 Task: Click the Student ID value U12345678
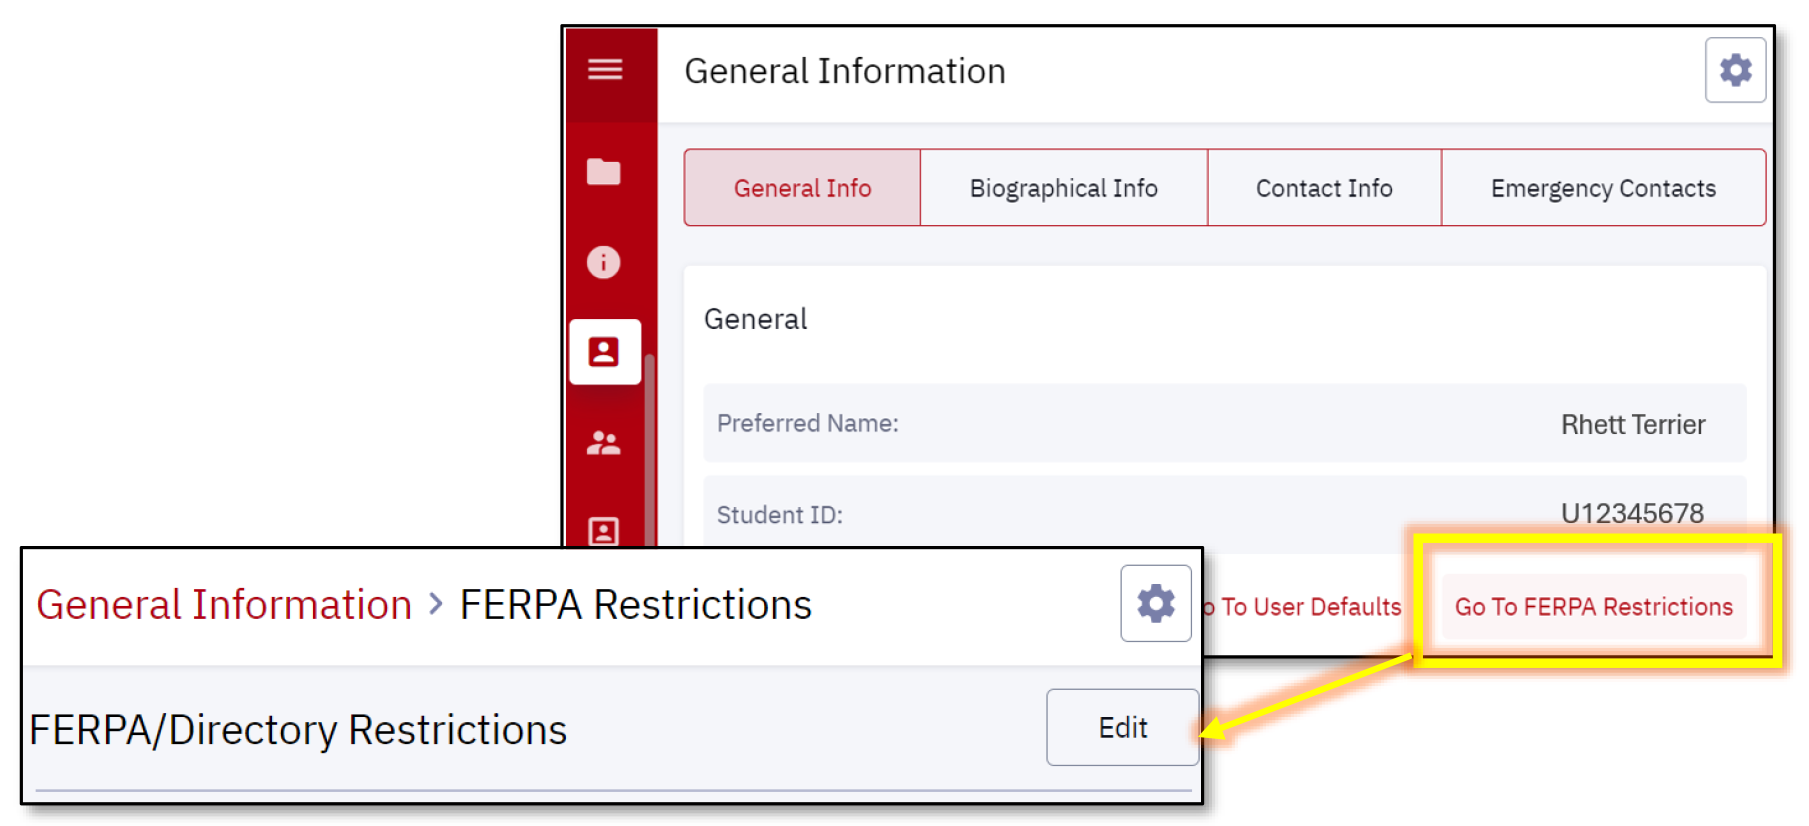coord(1632,513)
